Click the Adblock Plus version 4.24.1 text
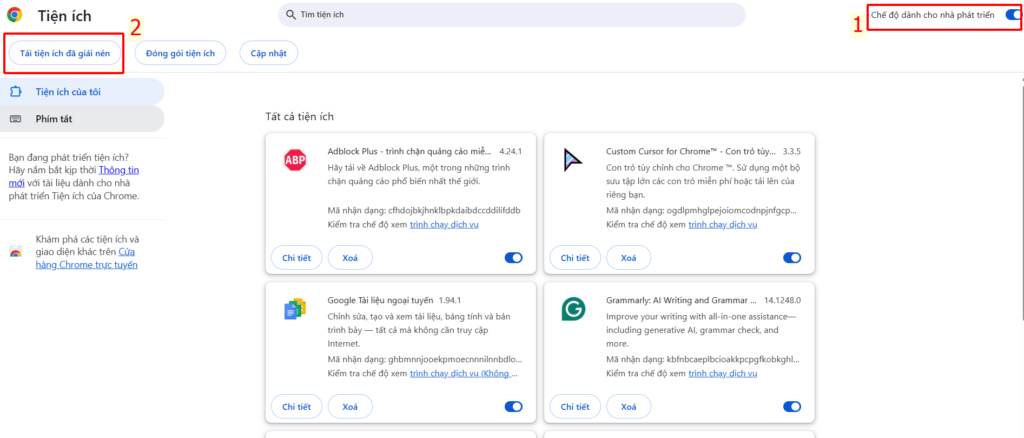 point(511,151)
